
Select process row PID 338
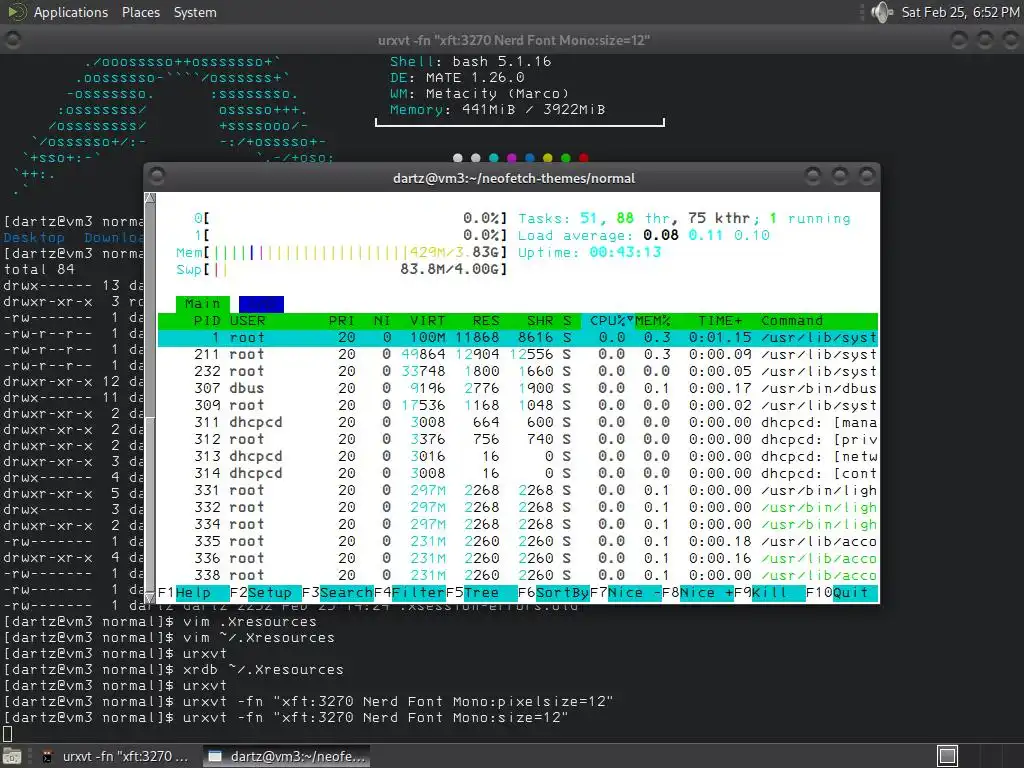point(517,575)
